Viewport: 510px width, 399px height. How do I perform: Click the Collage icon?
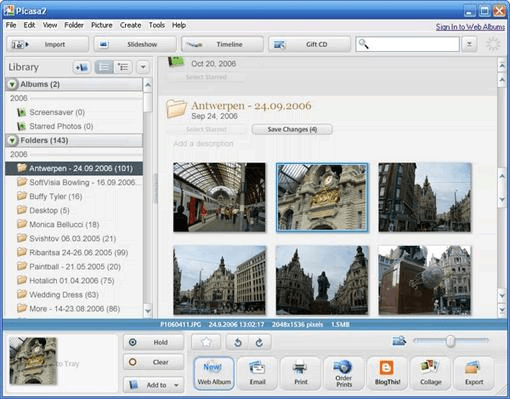[431, 373]
